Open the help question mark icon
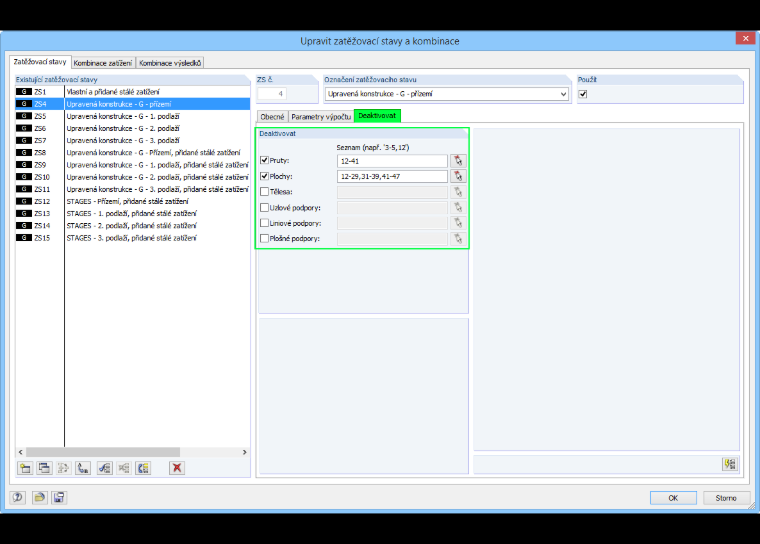 coord(18,497)
